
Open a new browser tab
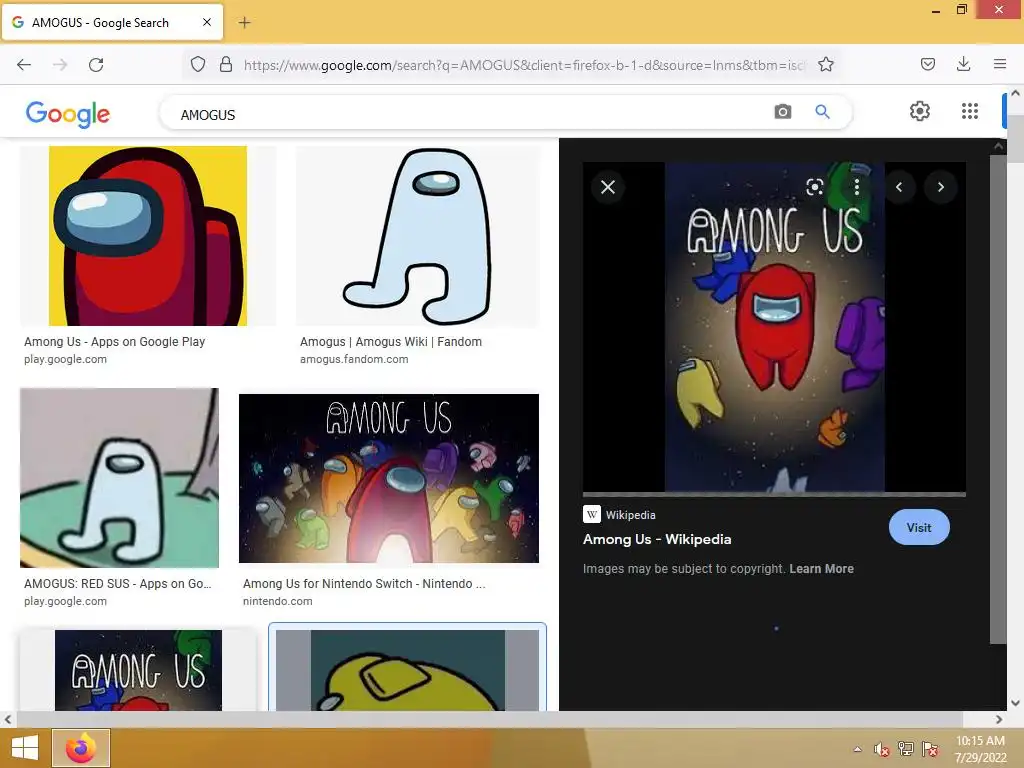[244, 23]
